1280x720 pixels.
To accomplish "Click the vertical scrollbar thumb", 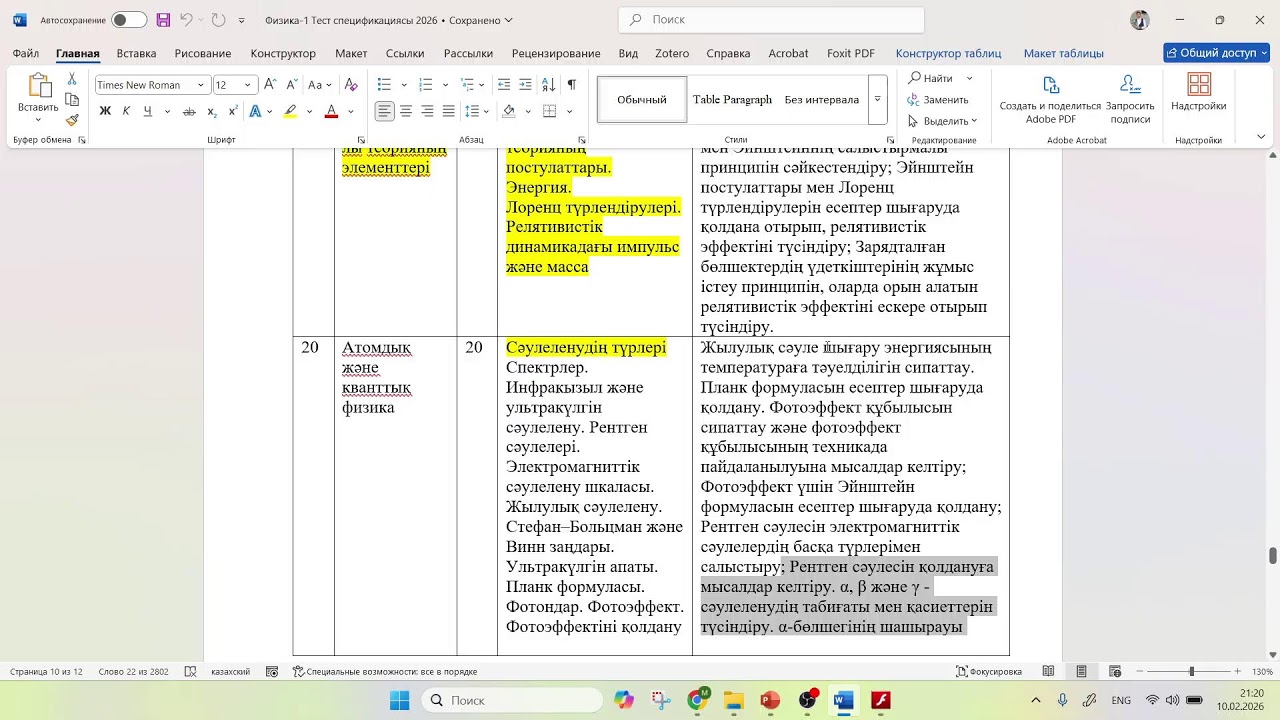I will pyautogui.click(x=1273, y=555).
